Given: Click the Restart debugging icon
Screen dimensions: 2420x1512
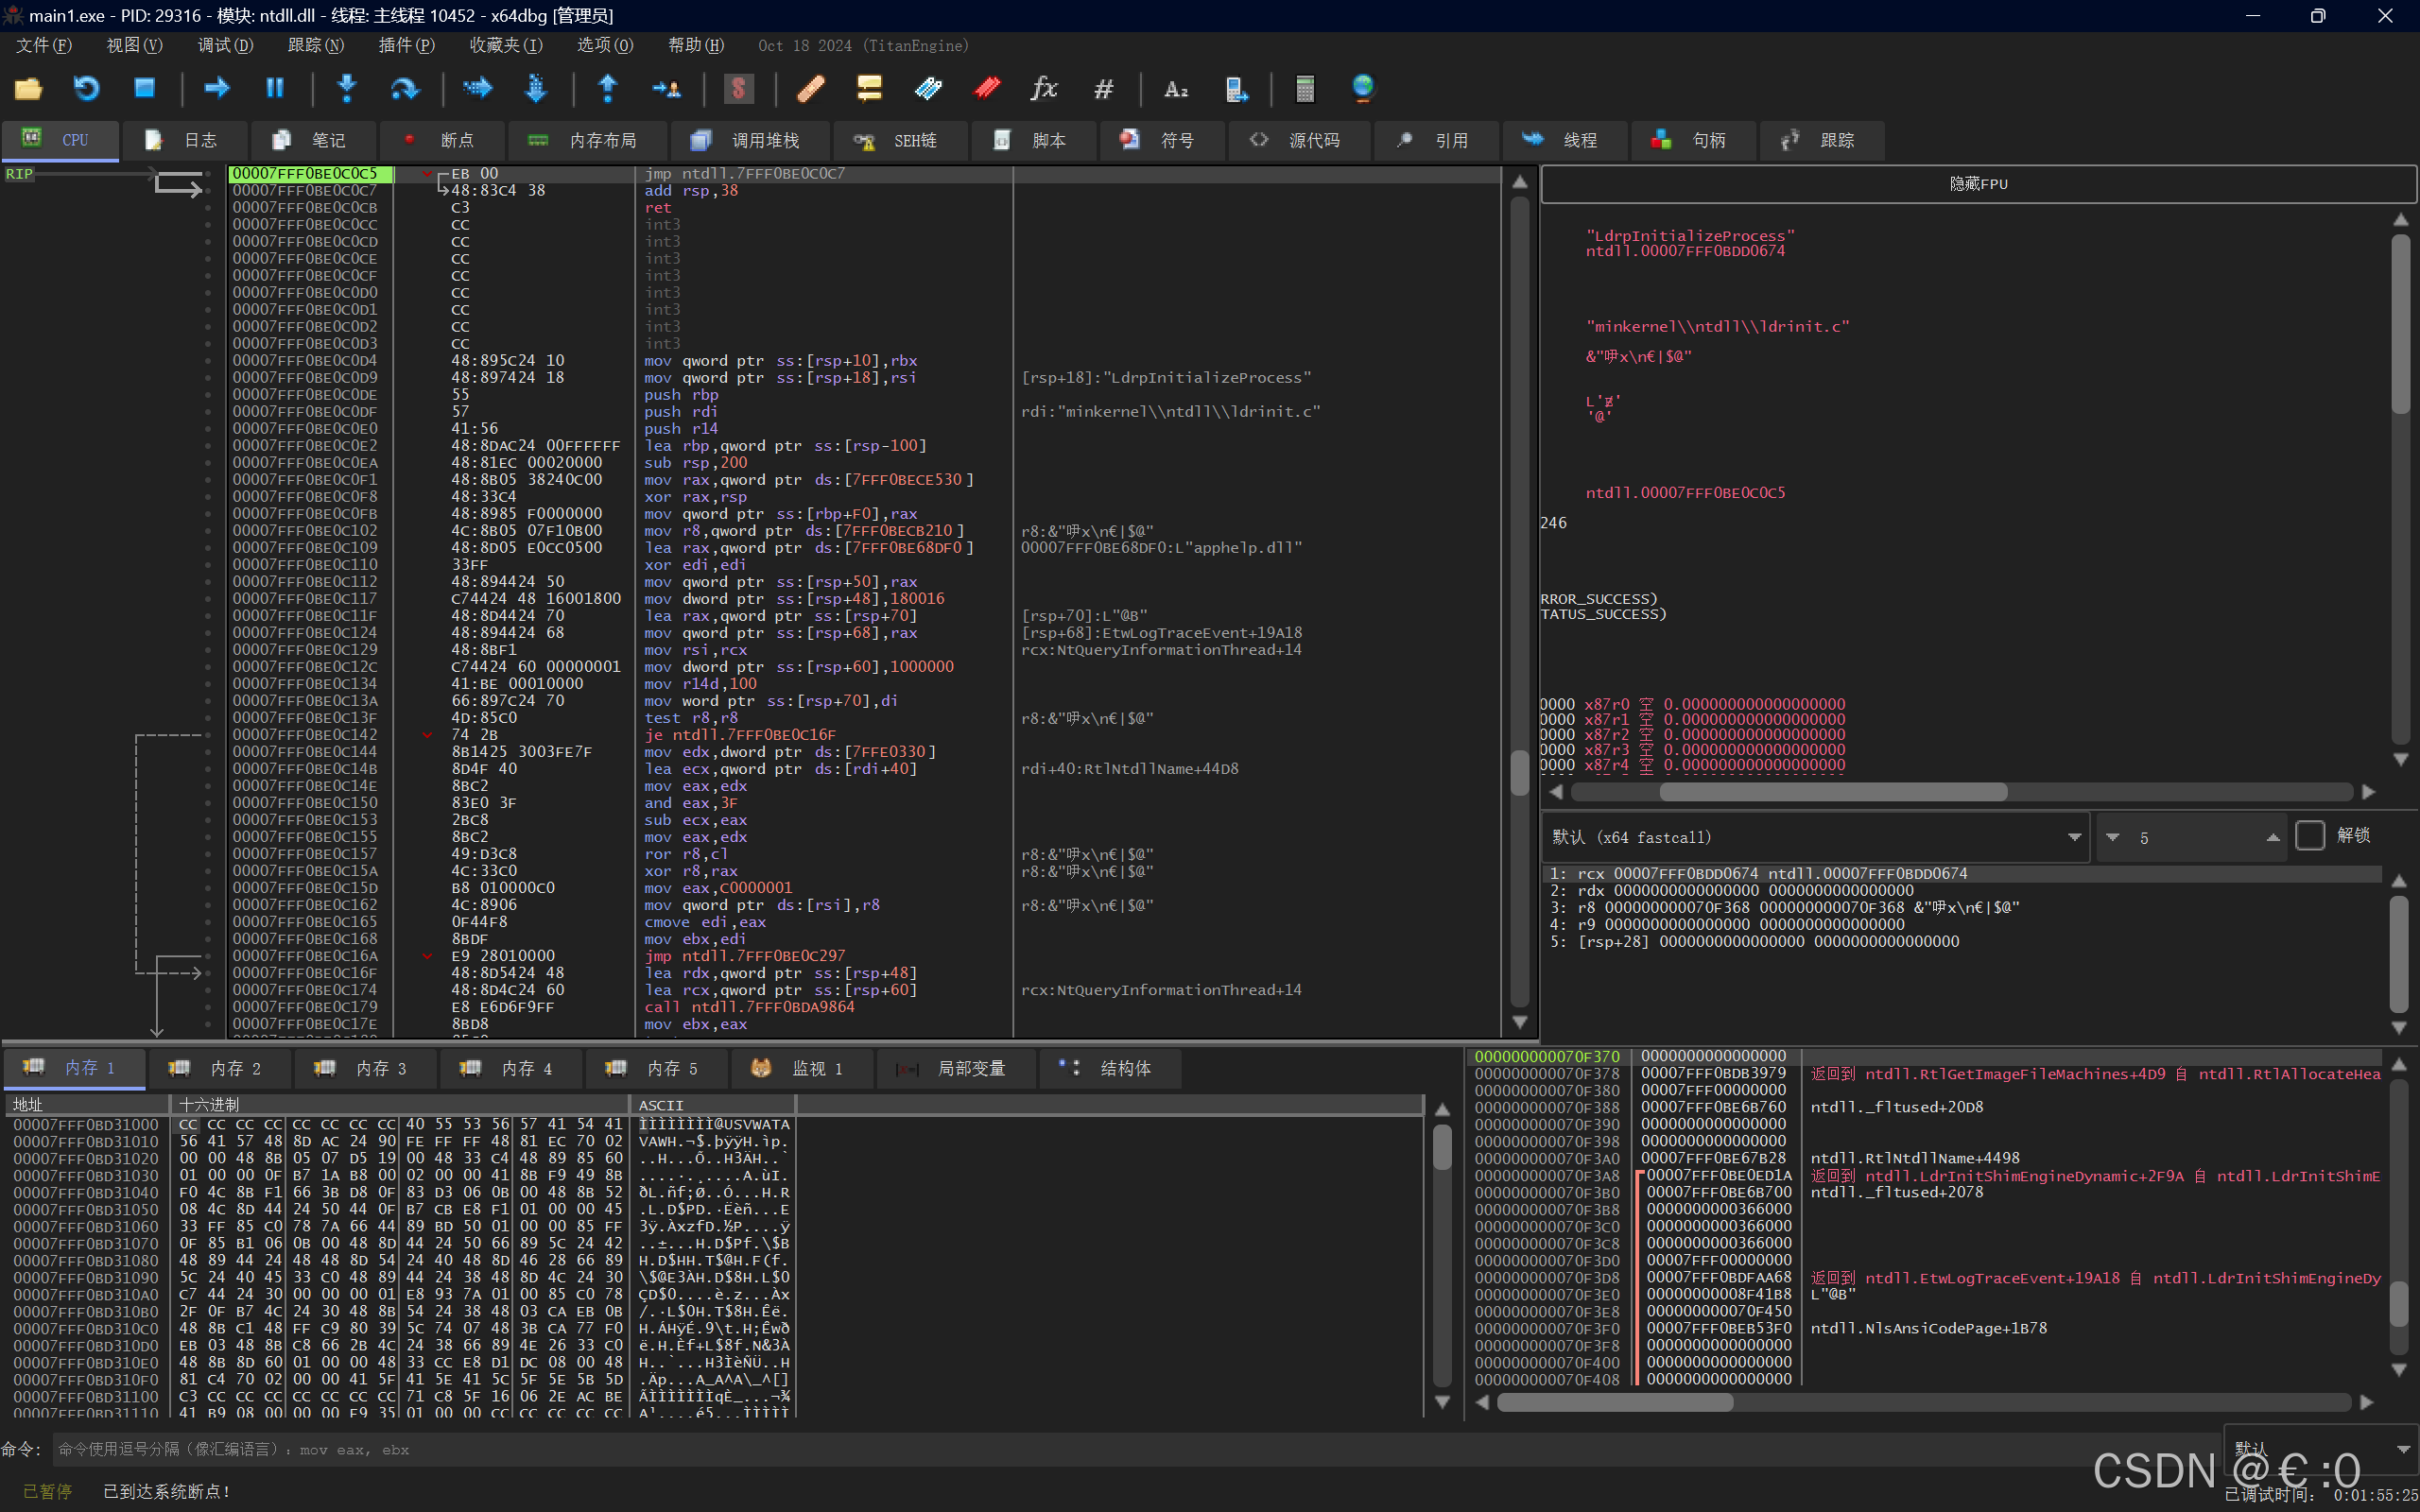Looking at the screenshot, I should (x=87, y=89).
